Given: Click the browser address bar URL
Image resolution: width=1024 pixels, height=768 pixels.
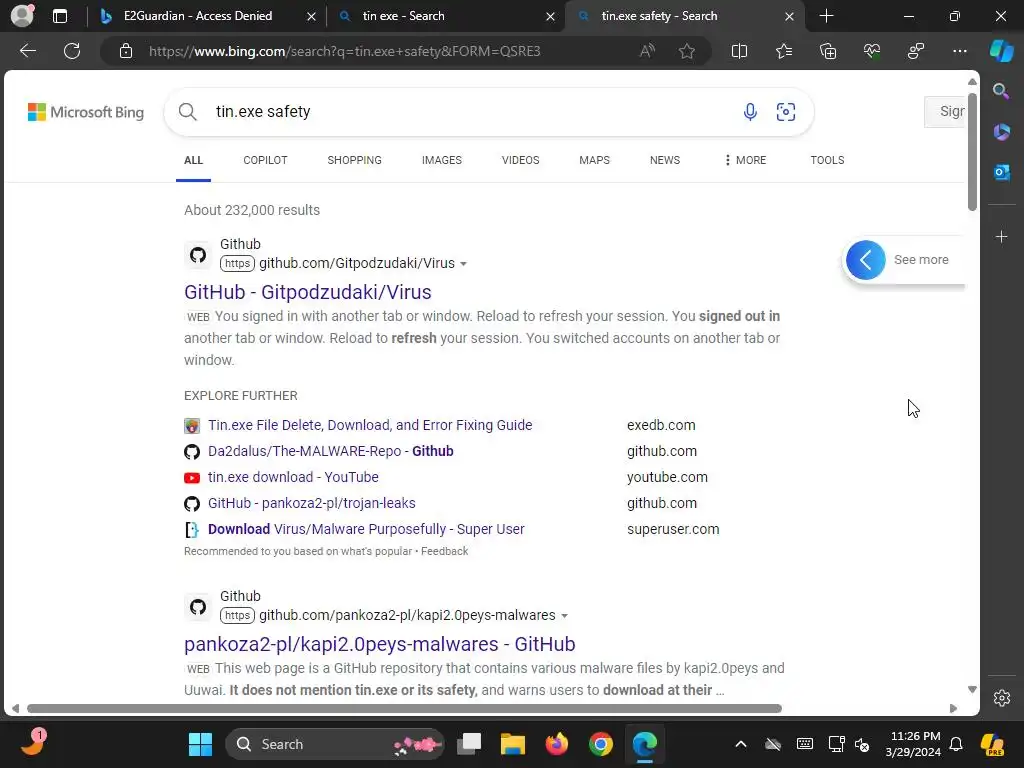Looking at the screenshot, I should click(344, 51).
